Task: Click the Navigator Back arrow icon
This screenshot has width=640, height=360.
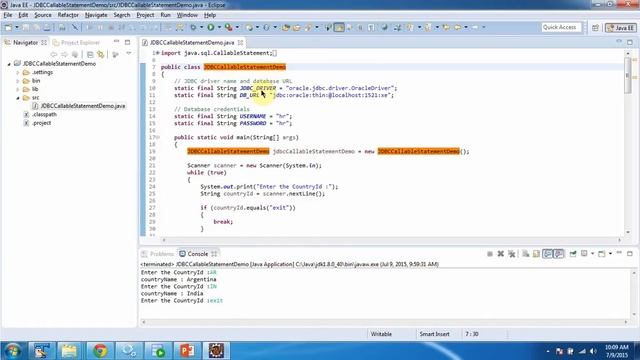Action: pyautogui.click(x=53, y=54)
